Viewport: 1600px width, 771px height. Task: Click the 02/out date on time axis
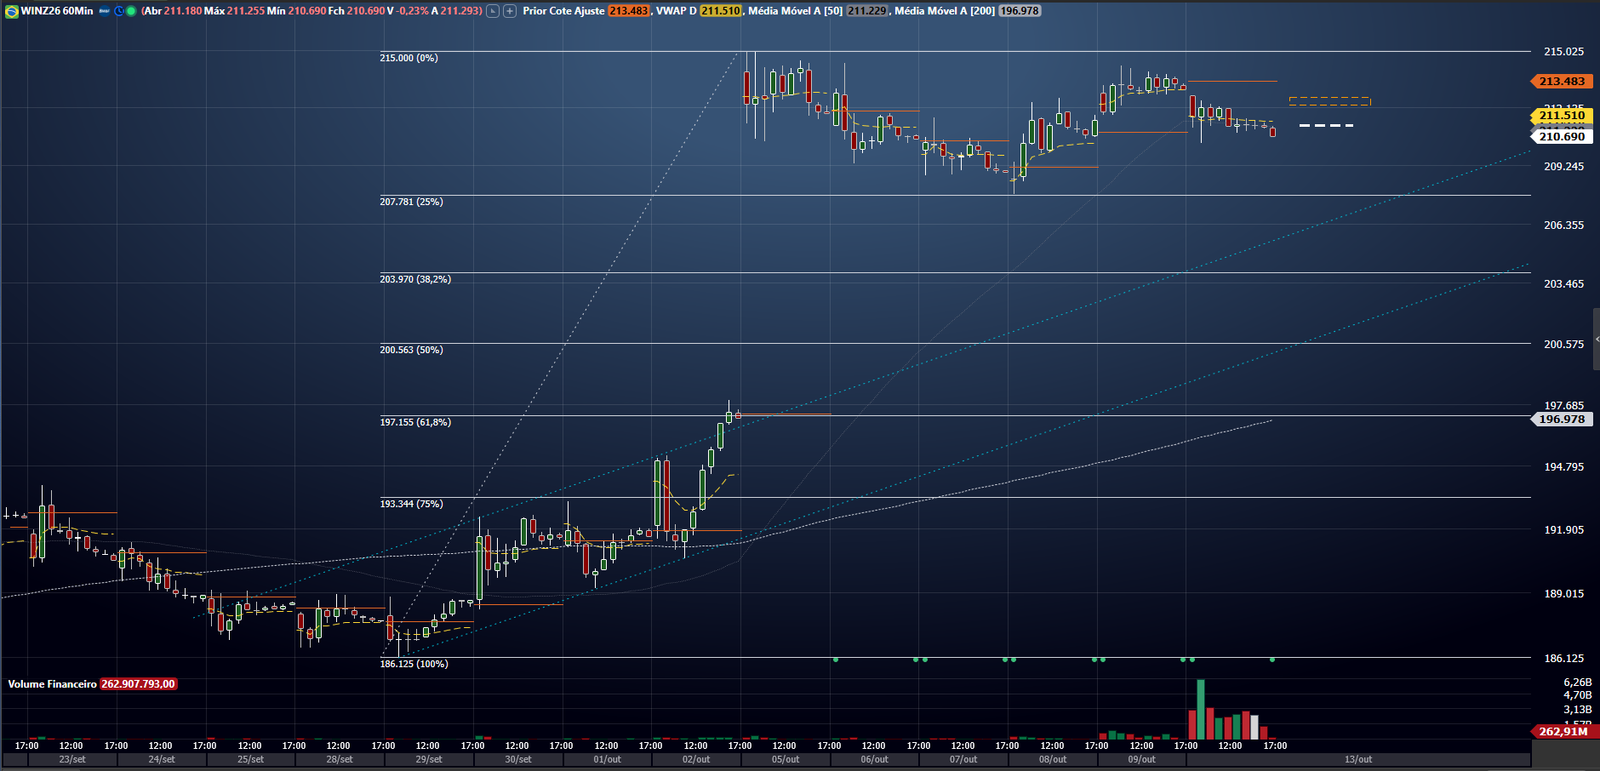696,759
